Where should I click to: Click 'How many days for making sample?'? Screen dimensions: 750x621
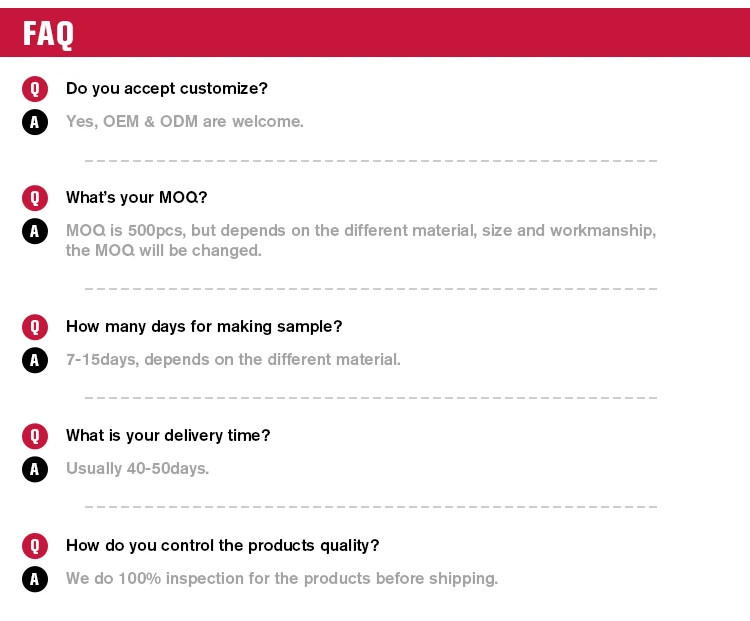pos(204,326)
